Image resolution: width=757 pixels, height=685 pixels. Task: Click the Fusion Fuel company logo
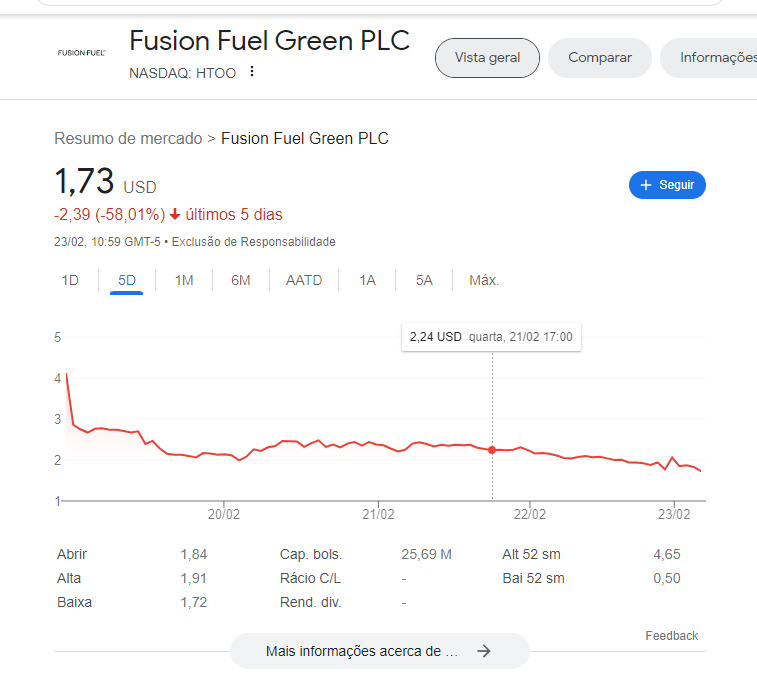click(82, 52)
